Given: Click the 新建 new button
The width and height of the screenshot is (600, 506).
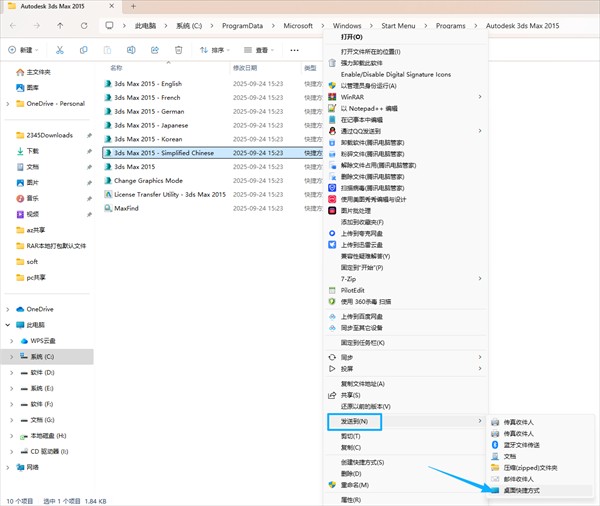Looking at the screenshot, I should tap(20, 49).
